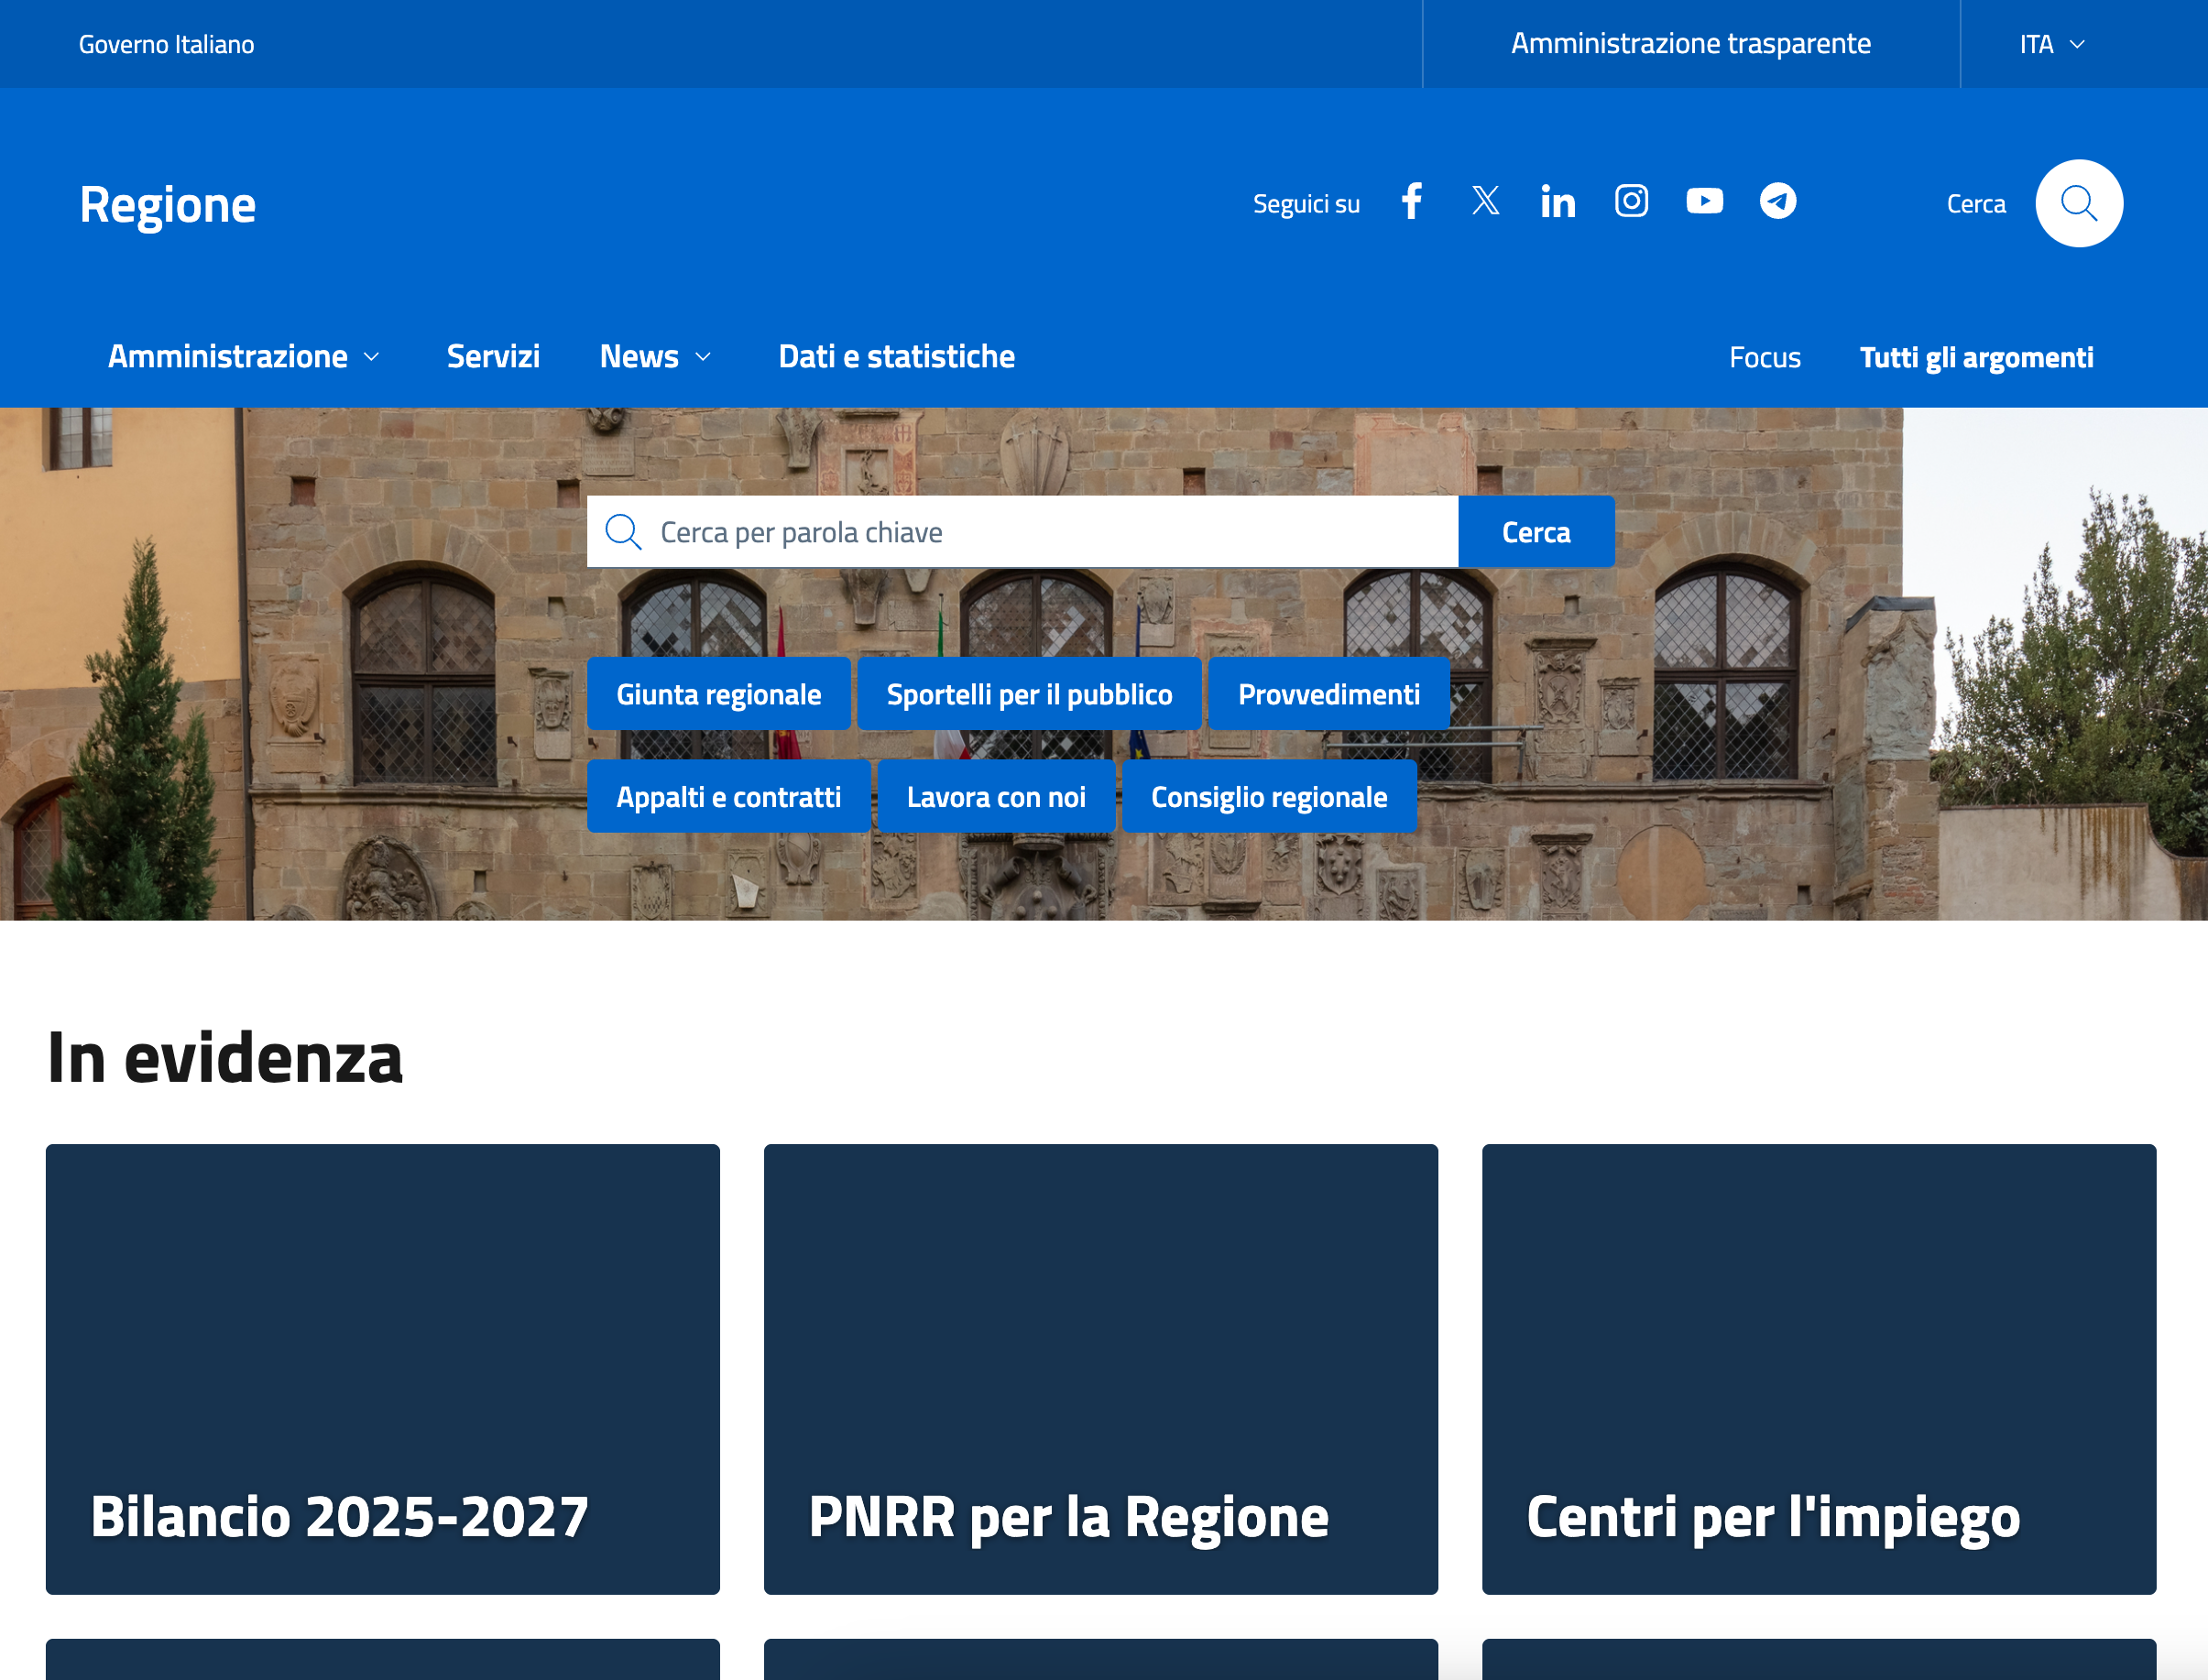Screen dimensions: 2208x1680
Task: Open the YouTube social icon
Action: coord(1704,202)
